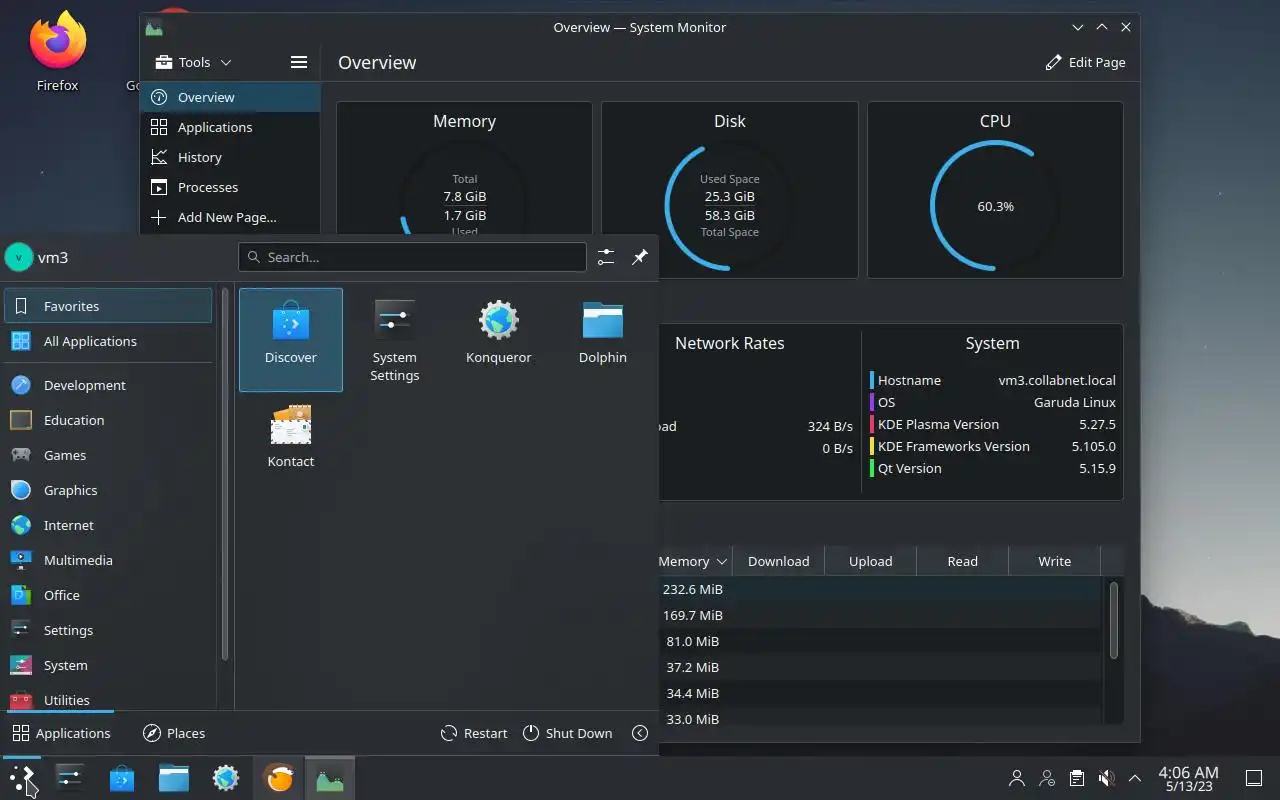Expand hidden system tray icons arrow
This screenshot has width=1280, height=800.
click(x=1135, y=778)
